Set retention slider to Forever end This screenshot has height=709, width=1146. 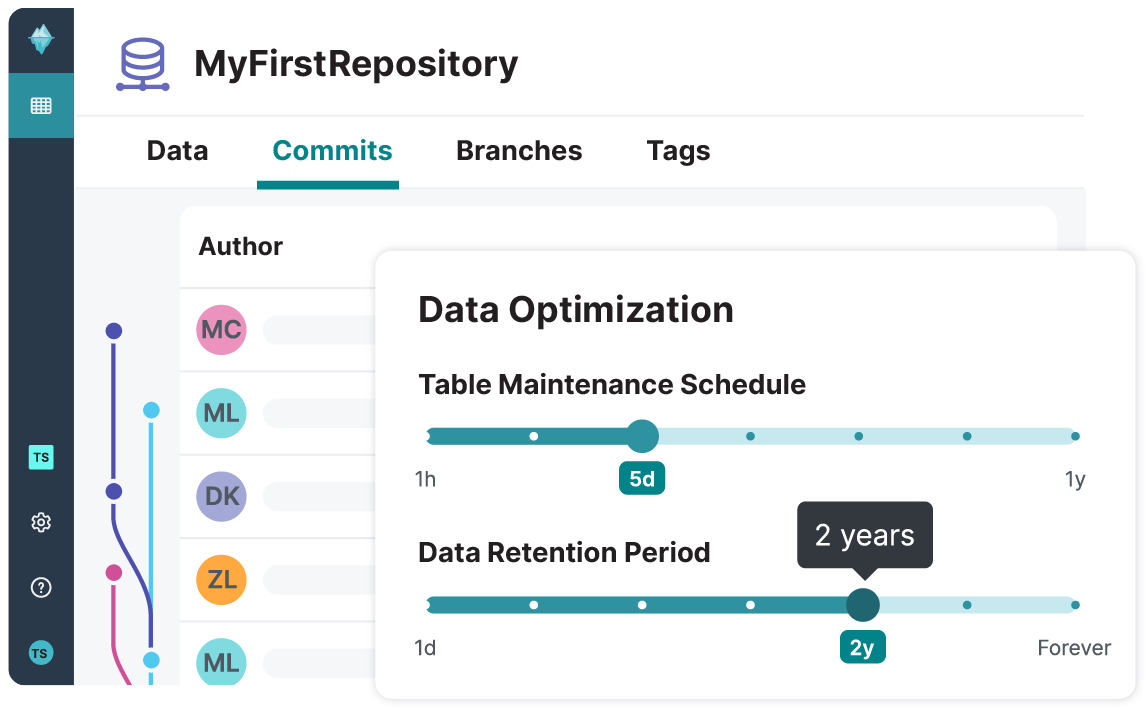pyautogui.click(x=1075, y=604)
